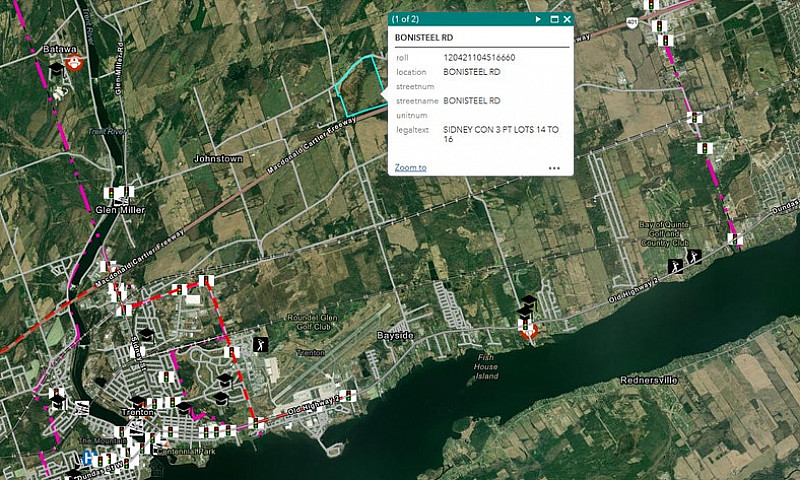Click the BONISTEEL RD popup title
The width and height of the screenshot is (800, 480).
423,38
